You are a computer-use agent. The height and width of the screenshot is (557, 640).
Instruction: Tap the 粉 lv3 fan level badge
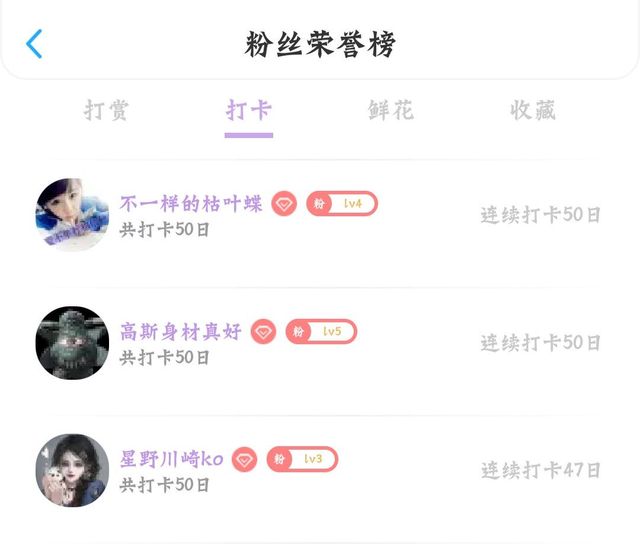coord(301,459)
